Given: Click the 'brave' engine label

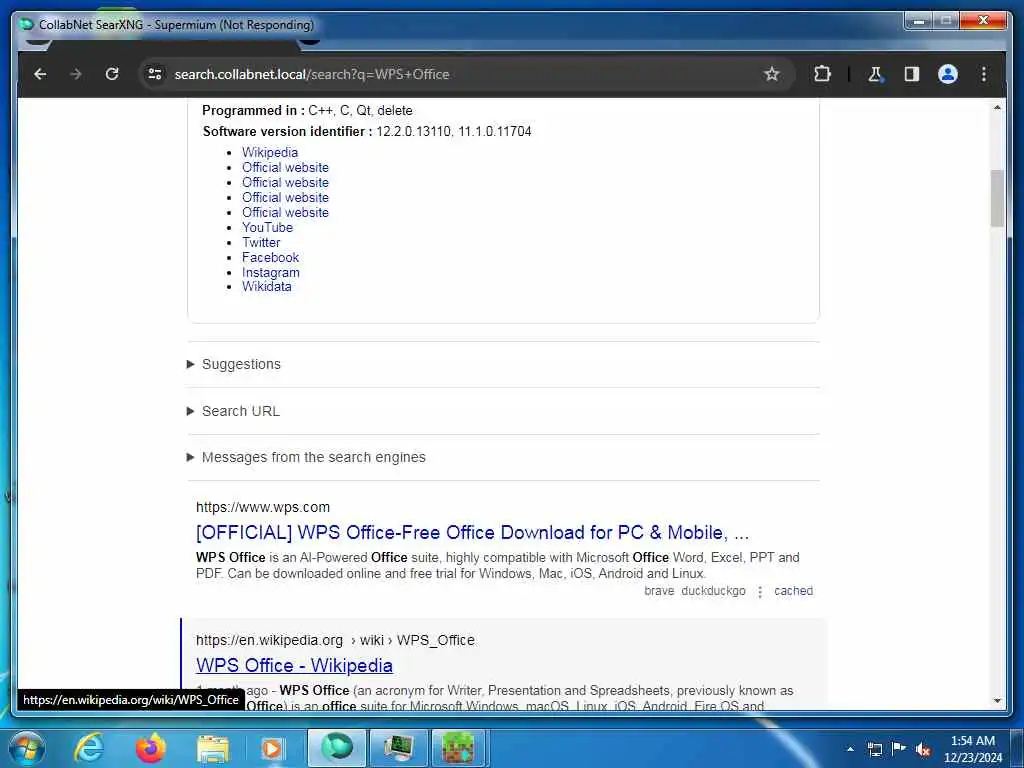Looking at the screenshot, I should tap(659, 591).
